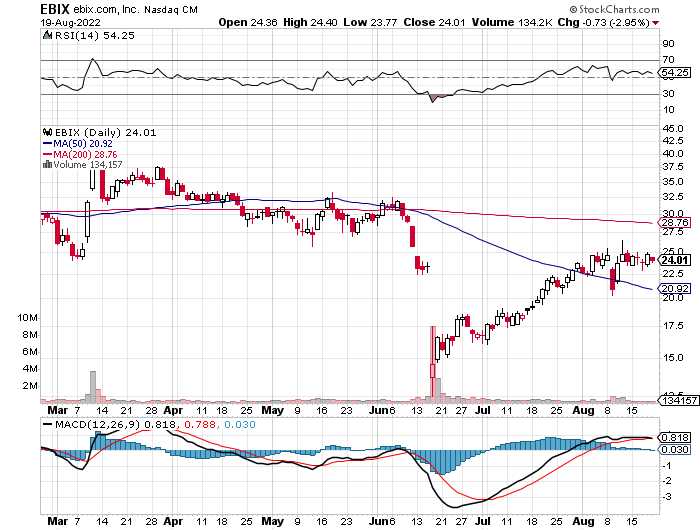Click the black MACD line legend swatch
Screen dimensions: 700x530
point(47,424)
